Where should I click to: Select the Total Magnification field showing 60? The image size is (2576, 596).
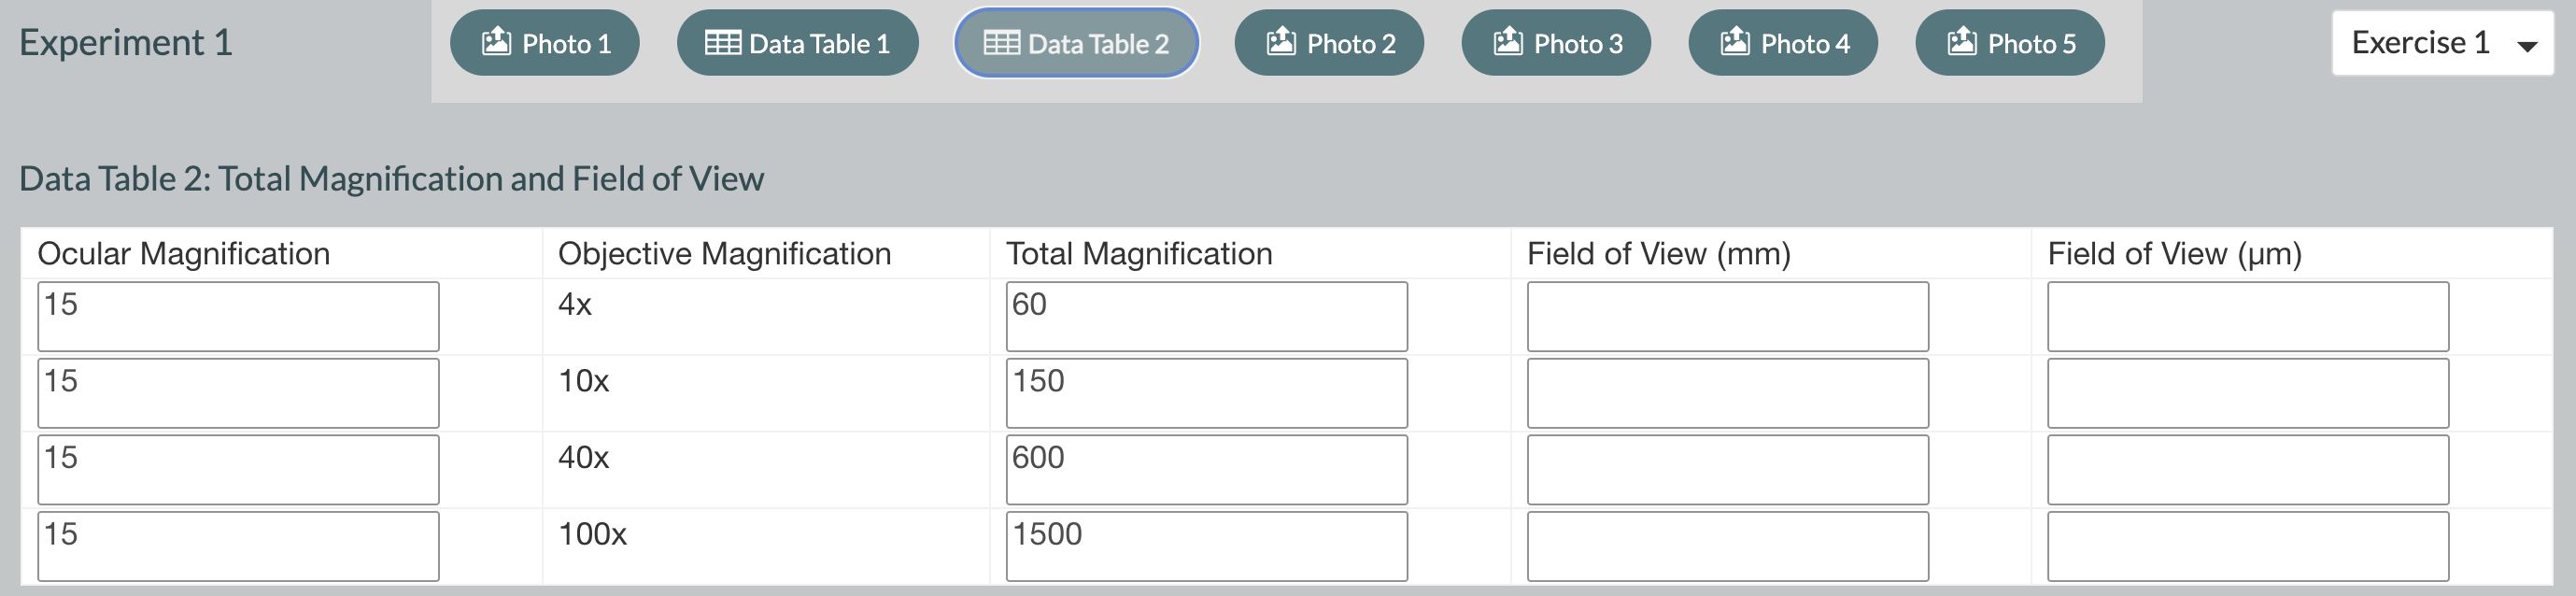coord(1205,315)
